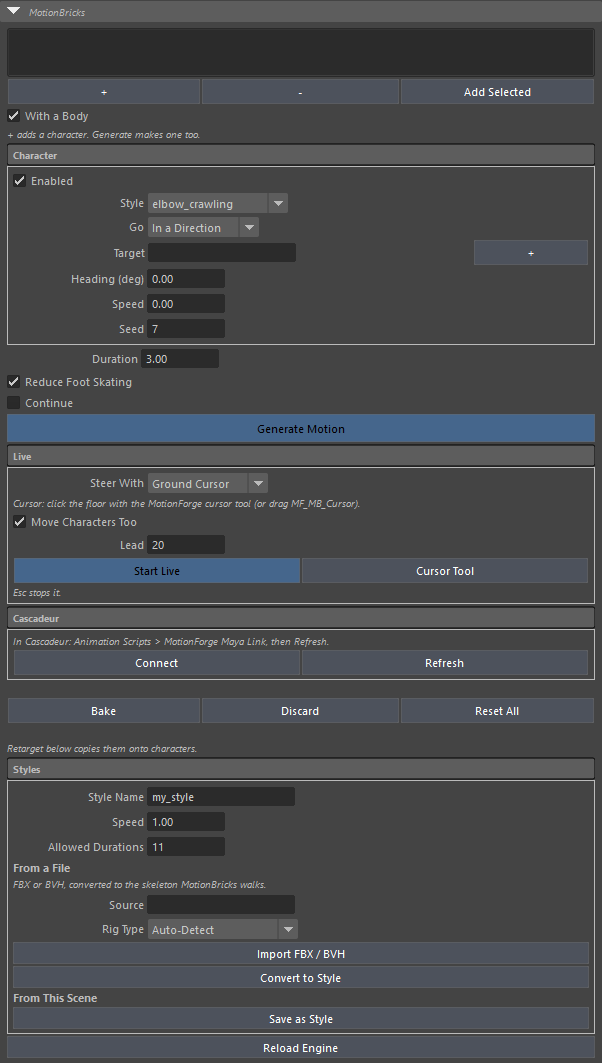Click Convert to Style button

click(x=301, y=978)
